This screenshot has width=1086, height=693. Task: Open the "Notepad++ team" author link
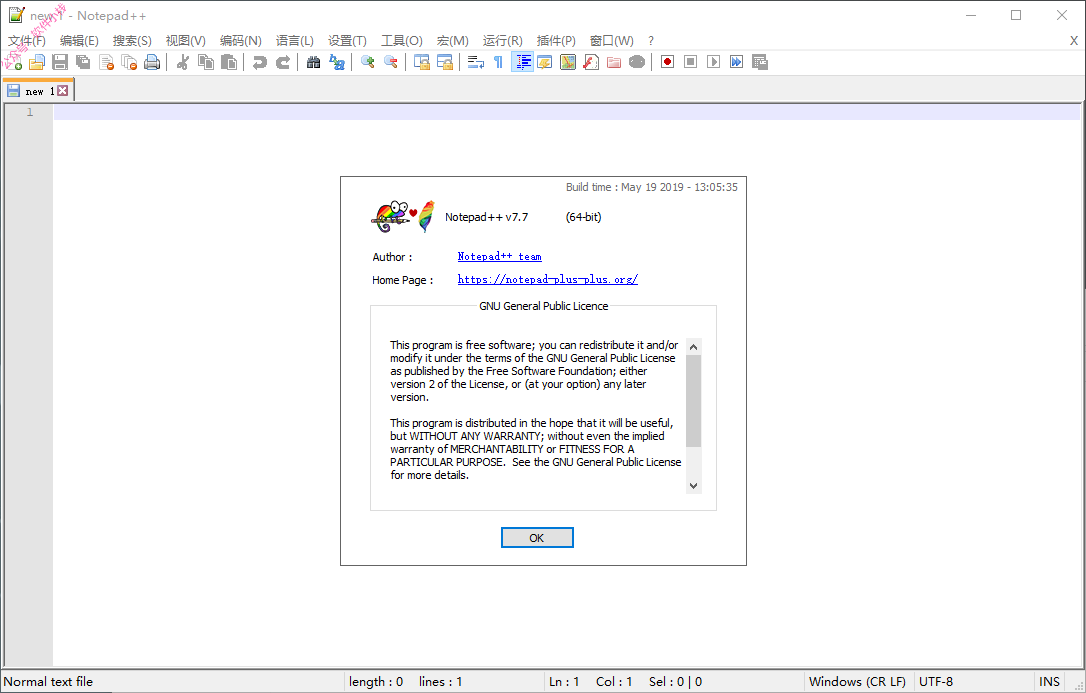coord(499,257)
